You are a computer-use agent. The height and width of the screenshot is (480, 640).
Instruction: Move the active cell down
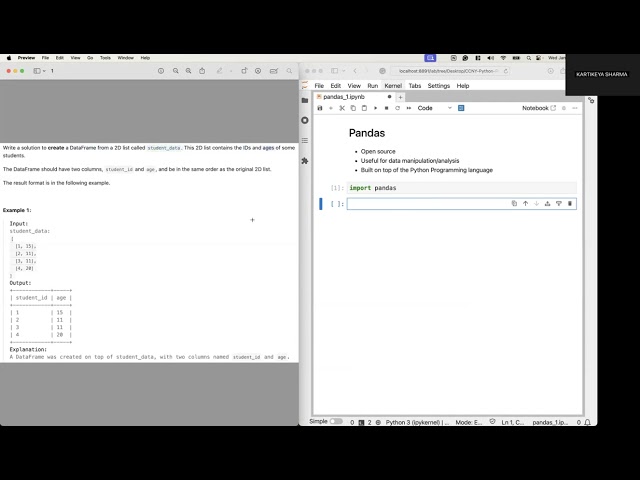pos(536,203)
